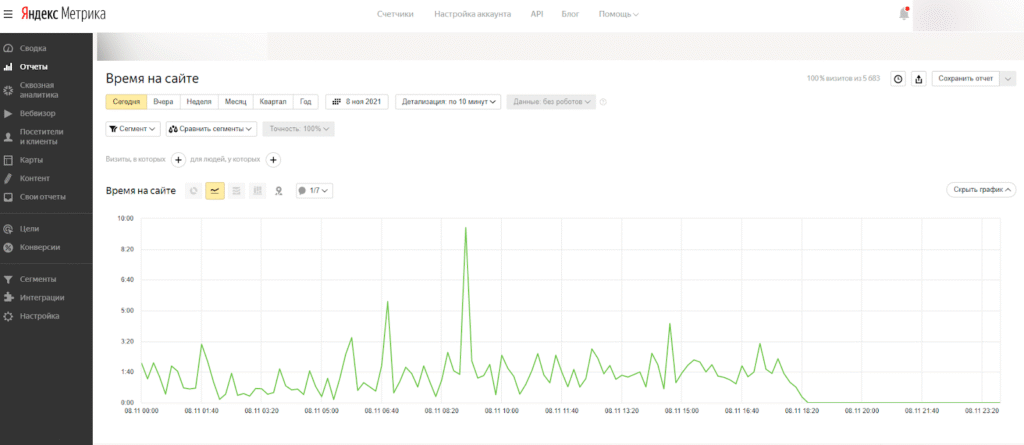Open the 1/7 metrics selector dropdown
This screenshot has height=445, width=1024.
[x=314, y=190]
